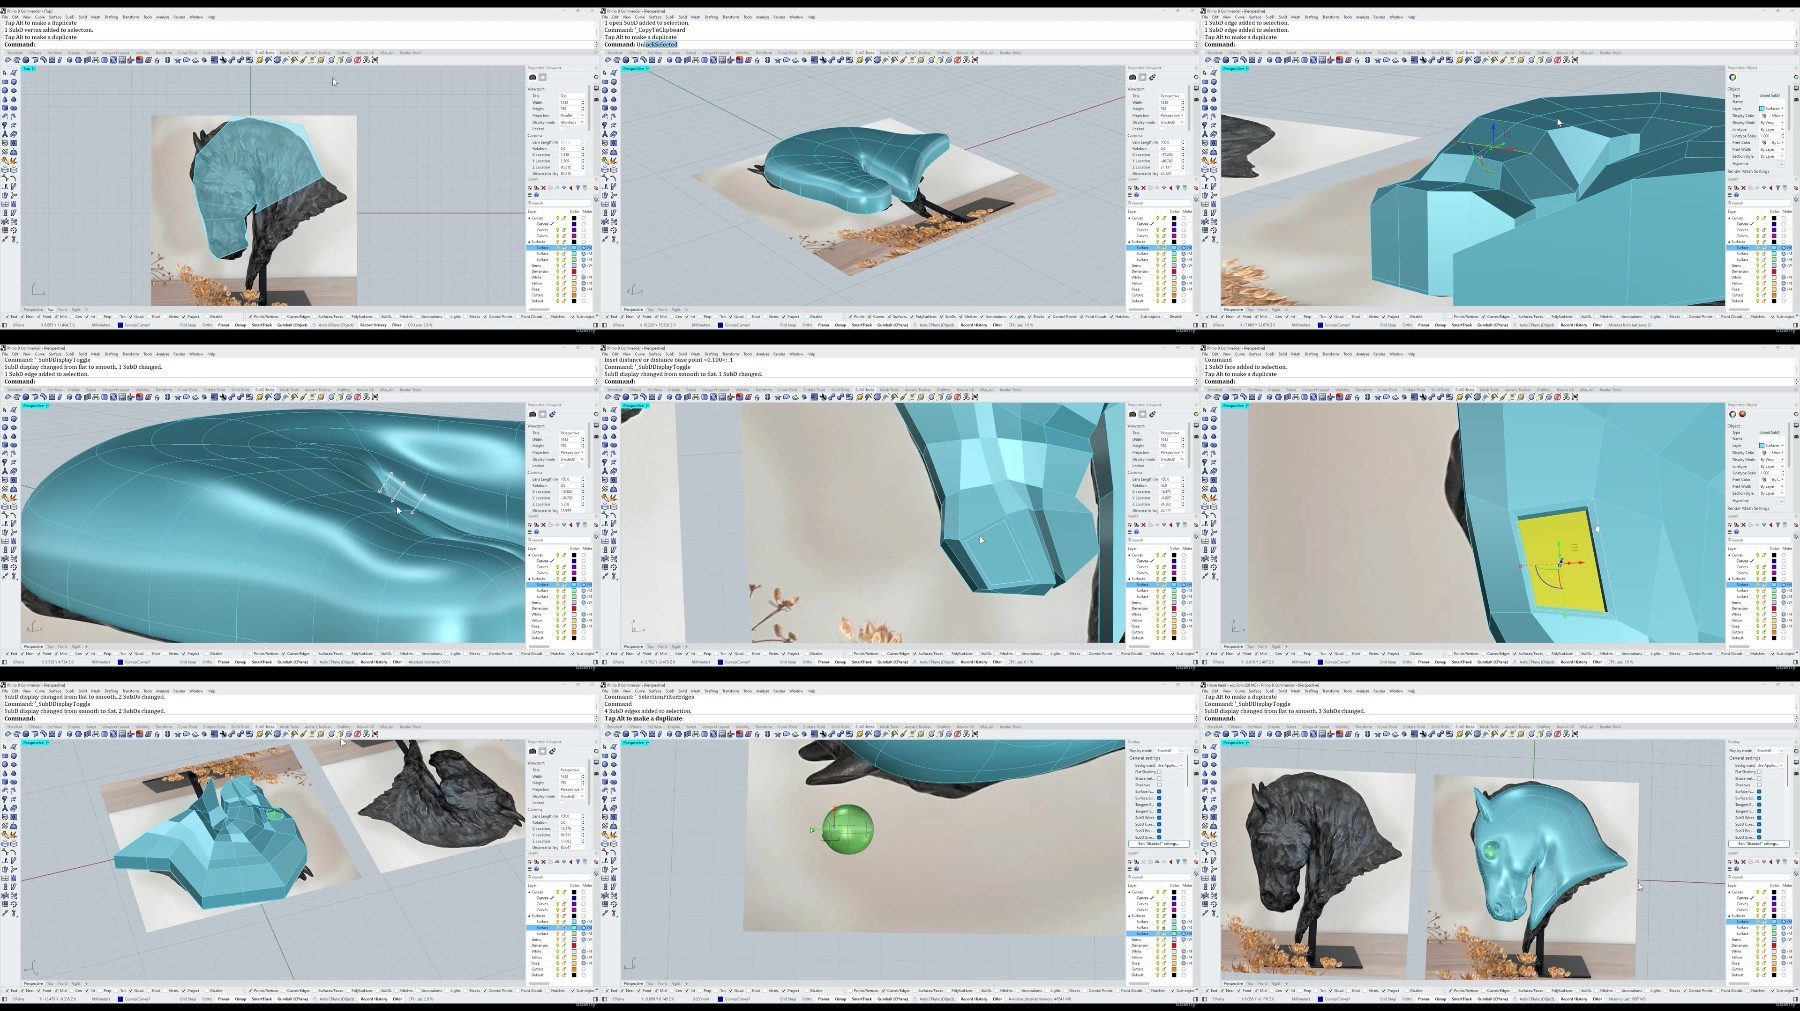
Task: Click the camera icon in the Top-view screenshot's Properties panel
Action: click(x=532, y=77)
